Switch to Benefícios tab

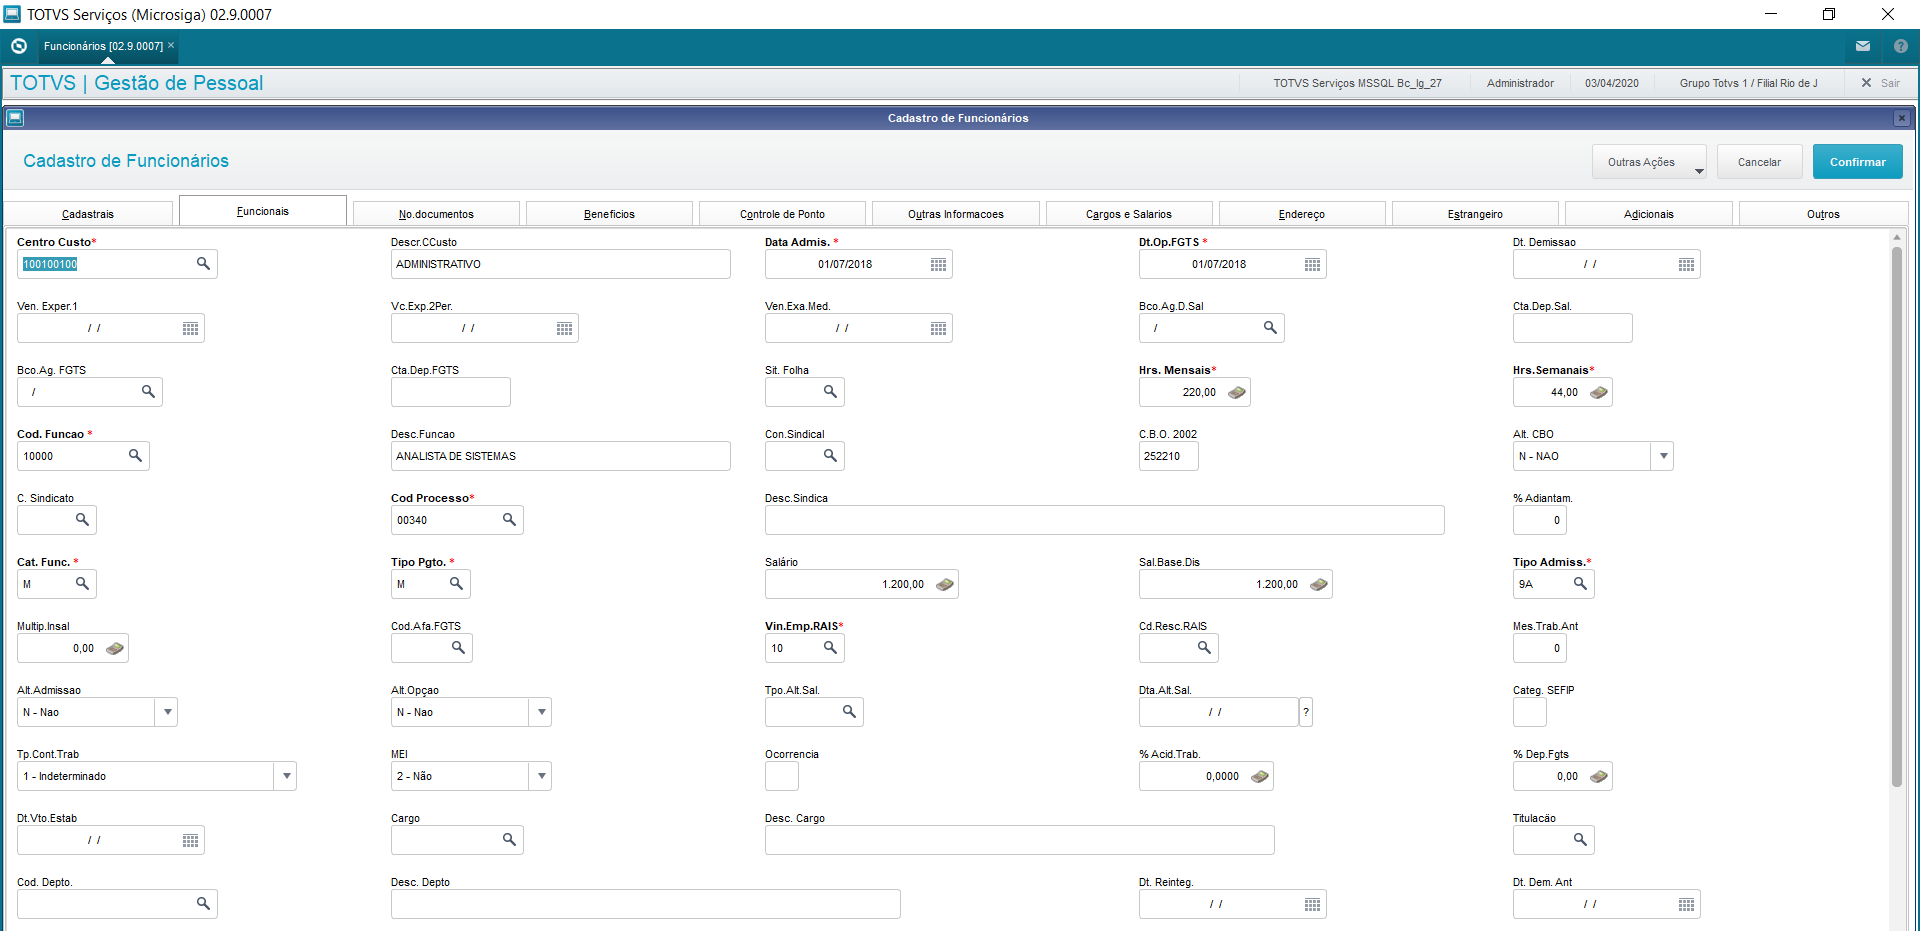pos(609,214)
